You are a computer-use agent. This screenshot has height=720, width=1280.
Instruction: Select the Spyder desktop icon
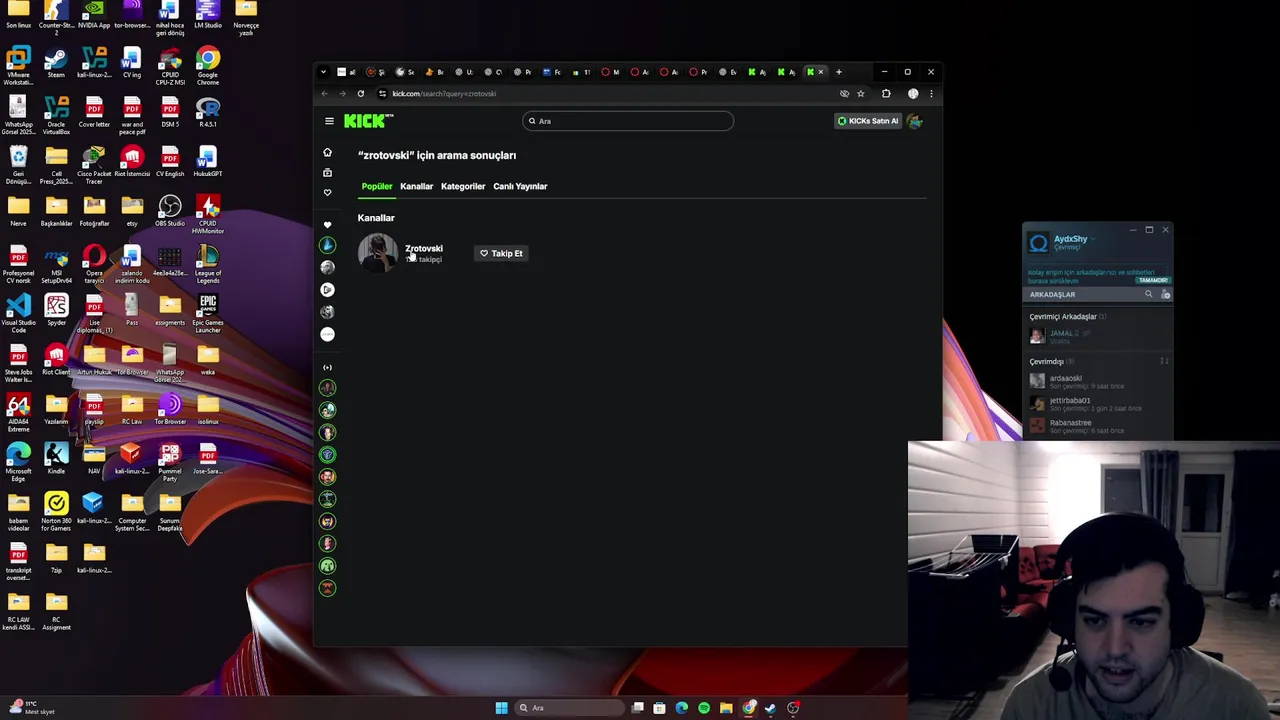click(56, 310)
